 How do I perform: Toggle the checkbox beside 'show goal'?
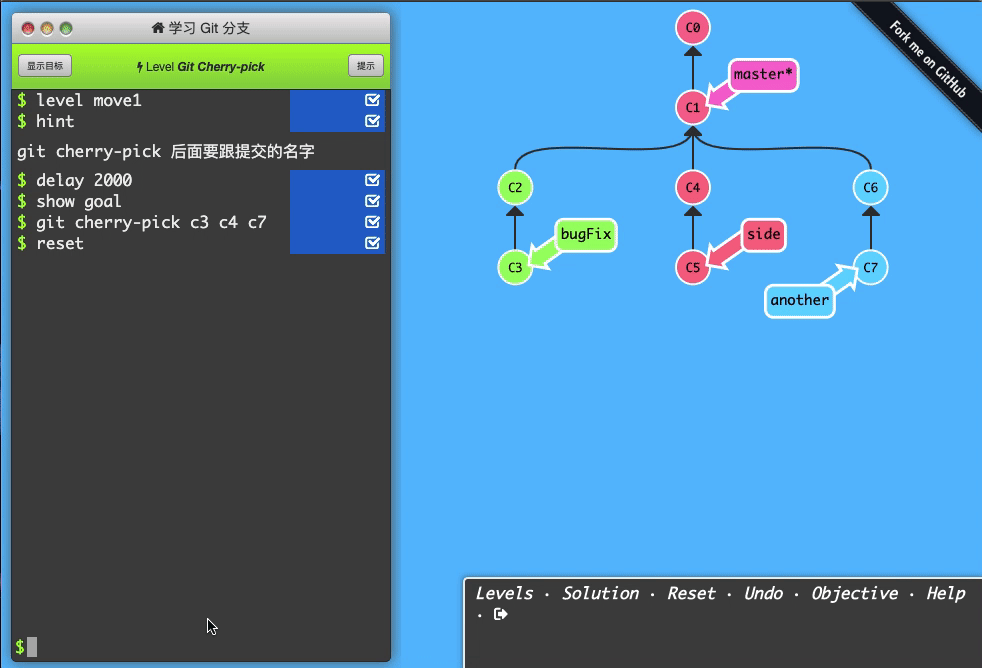click(372, 201)
